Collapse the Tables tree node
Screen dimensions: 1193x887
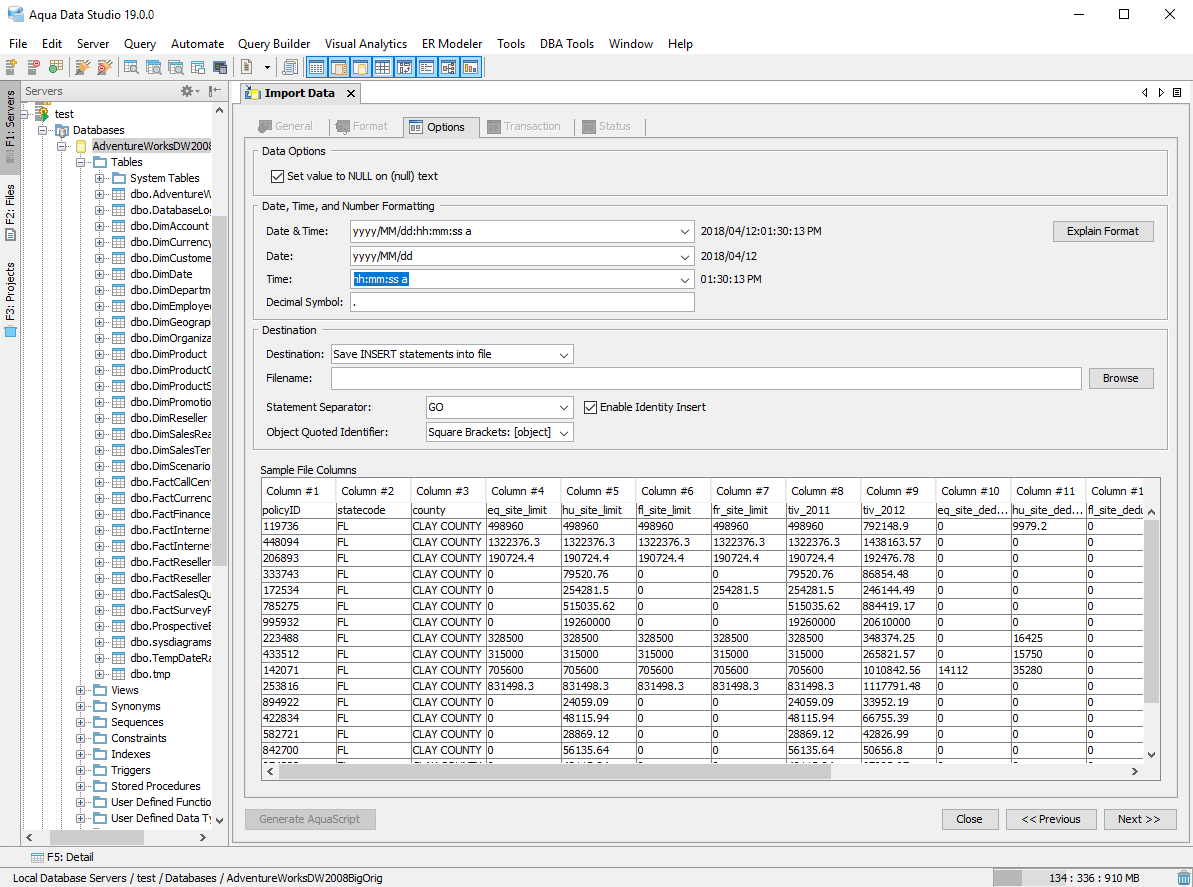coord(81,162)
